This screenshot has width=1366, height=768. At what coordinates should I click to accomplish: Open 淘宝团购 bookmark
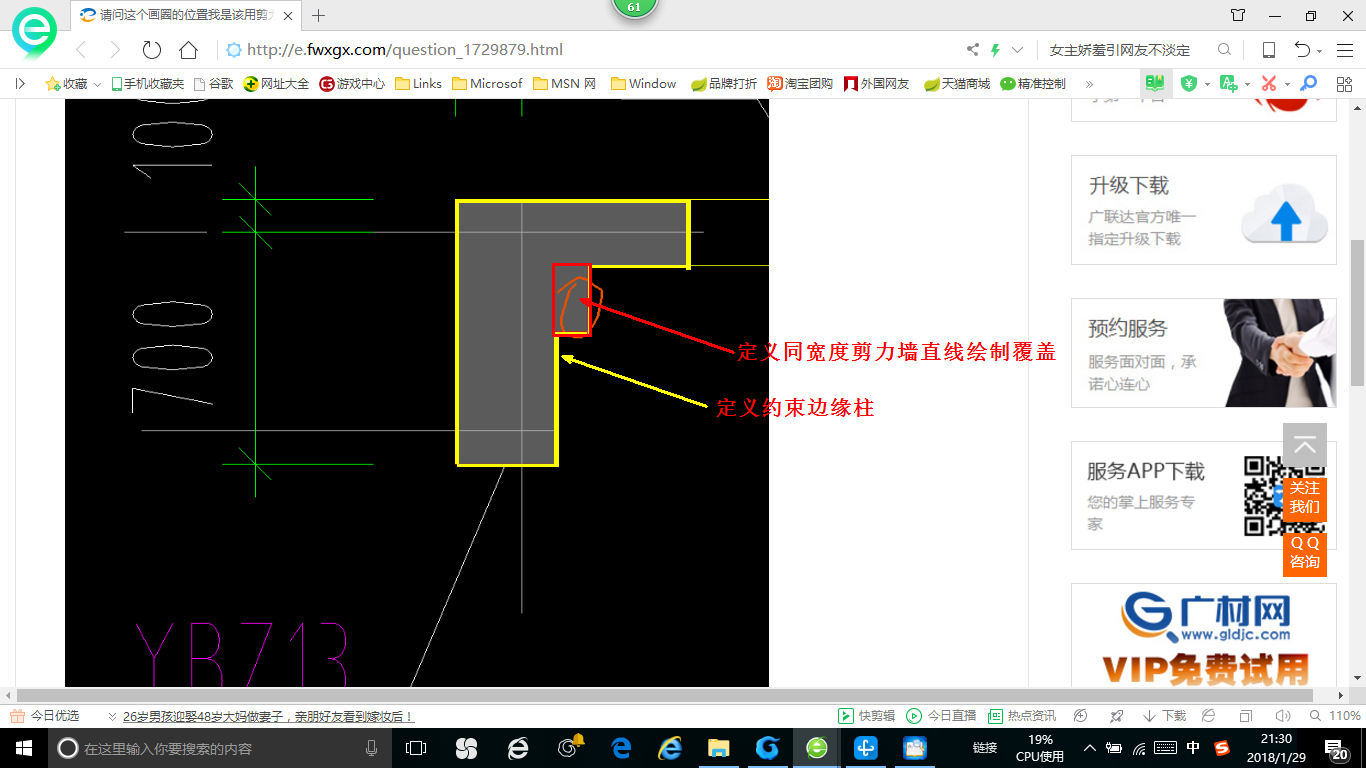800,84
